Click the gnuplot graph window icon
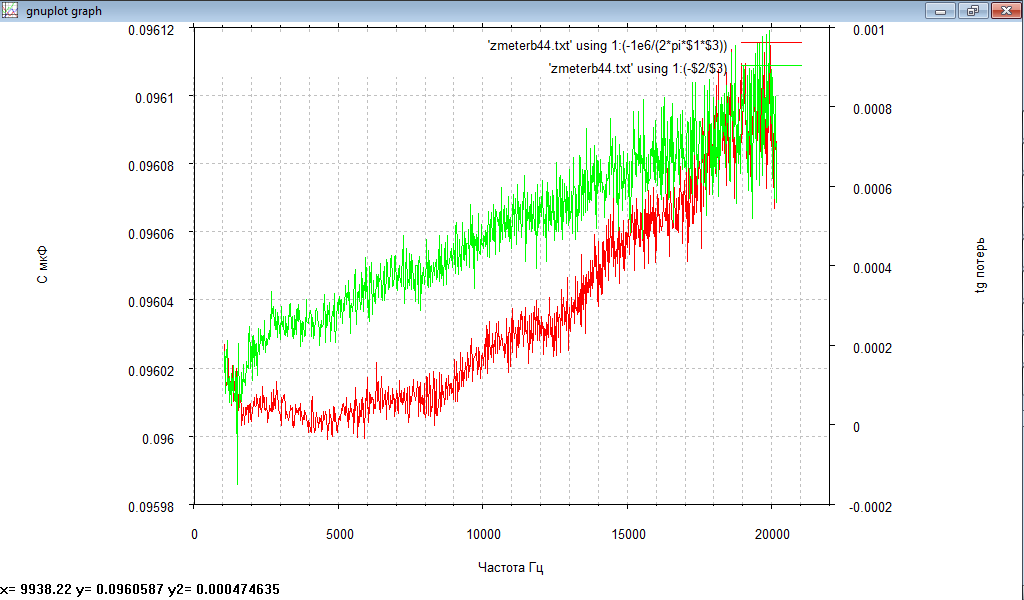1024x600 pixels. (x=10, y=10)
